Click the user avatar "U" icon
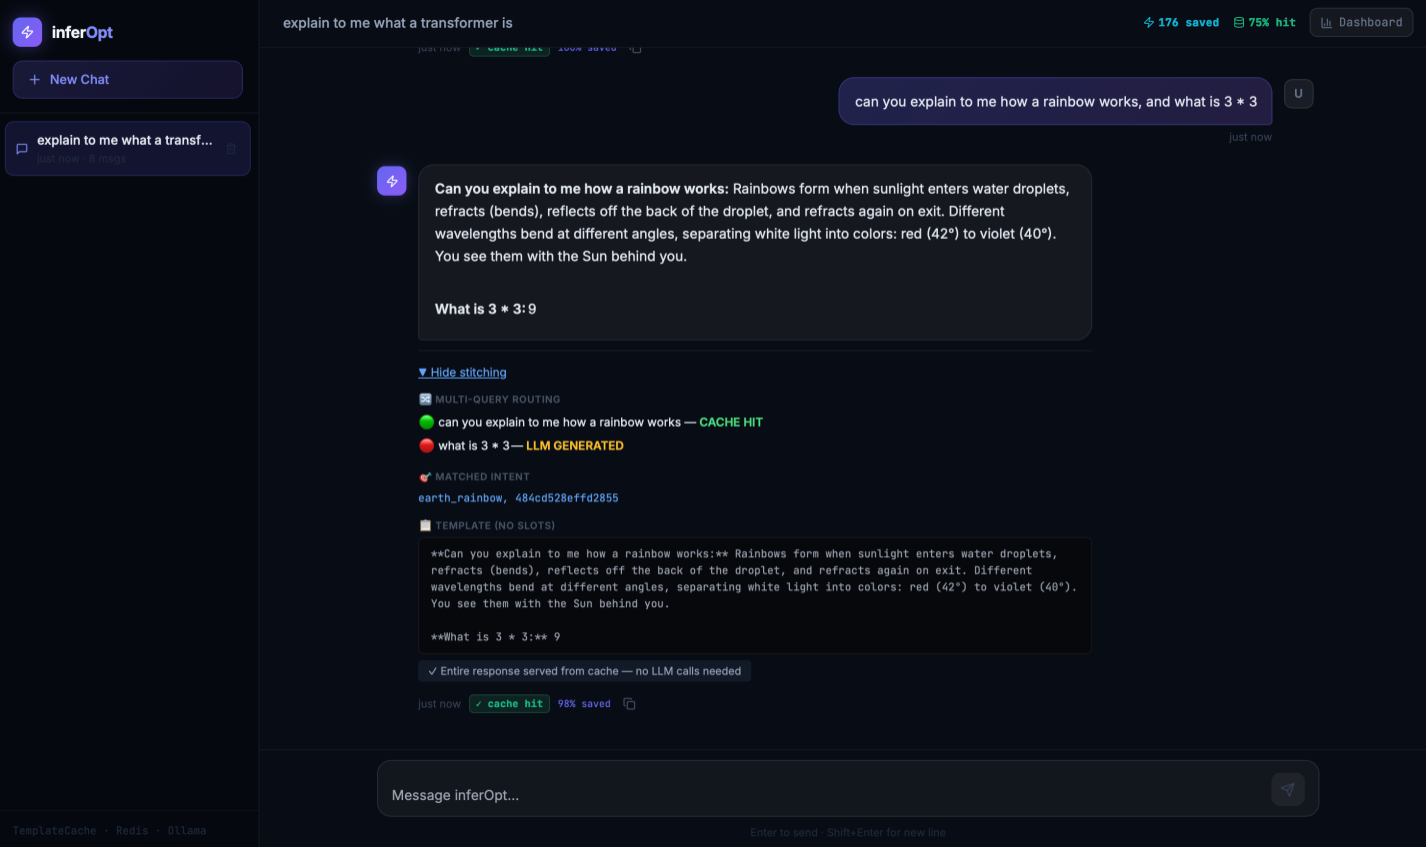 [1298, 94]
